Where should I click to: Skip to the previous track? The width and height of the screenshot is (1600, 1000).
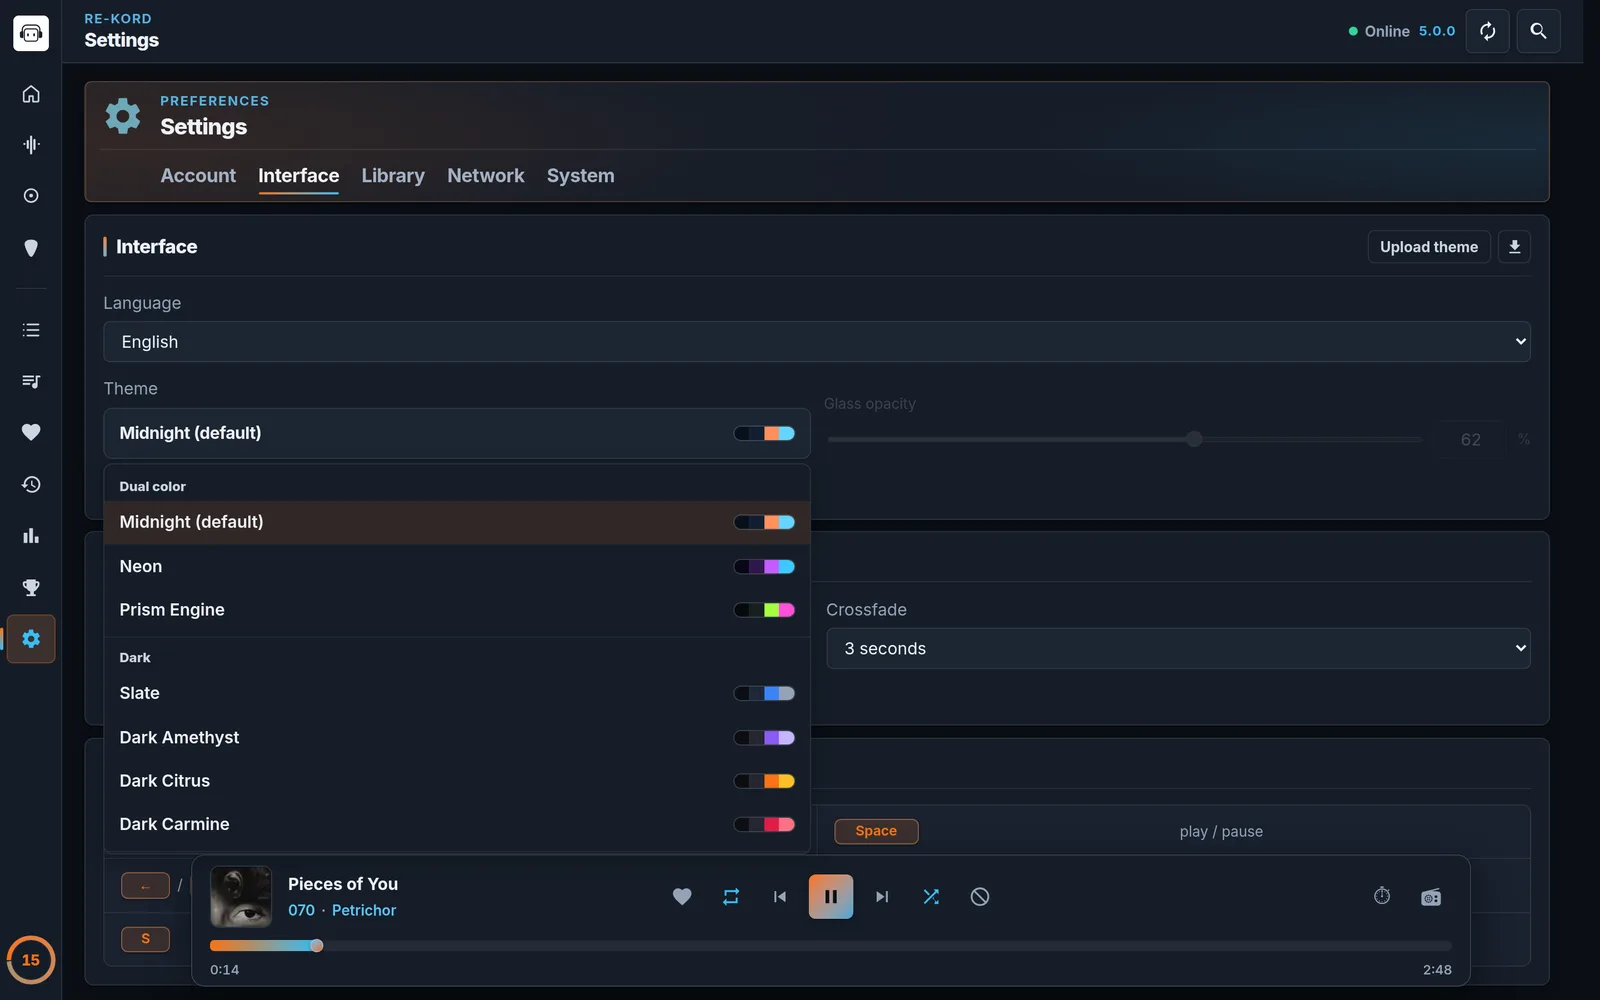pyautogui.click(x=780, y=897)
